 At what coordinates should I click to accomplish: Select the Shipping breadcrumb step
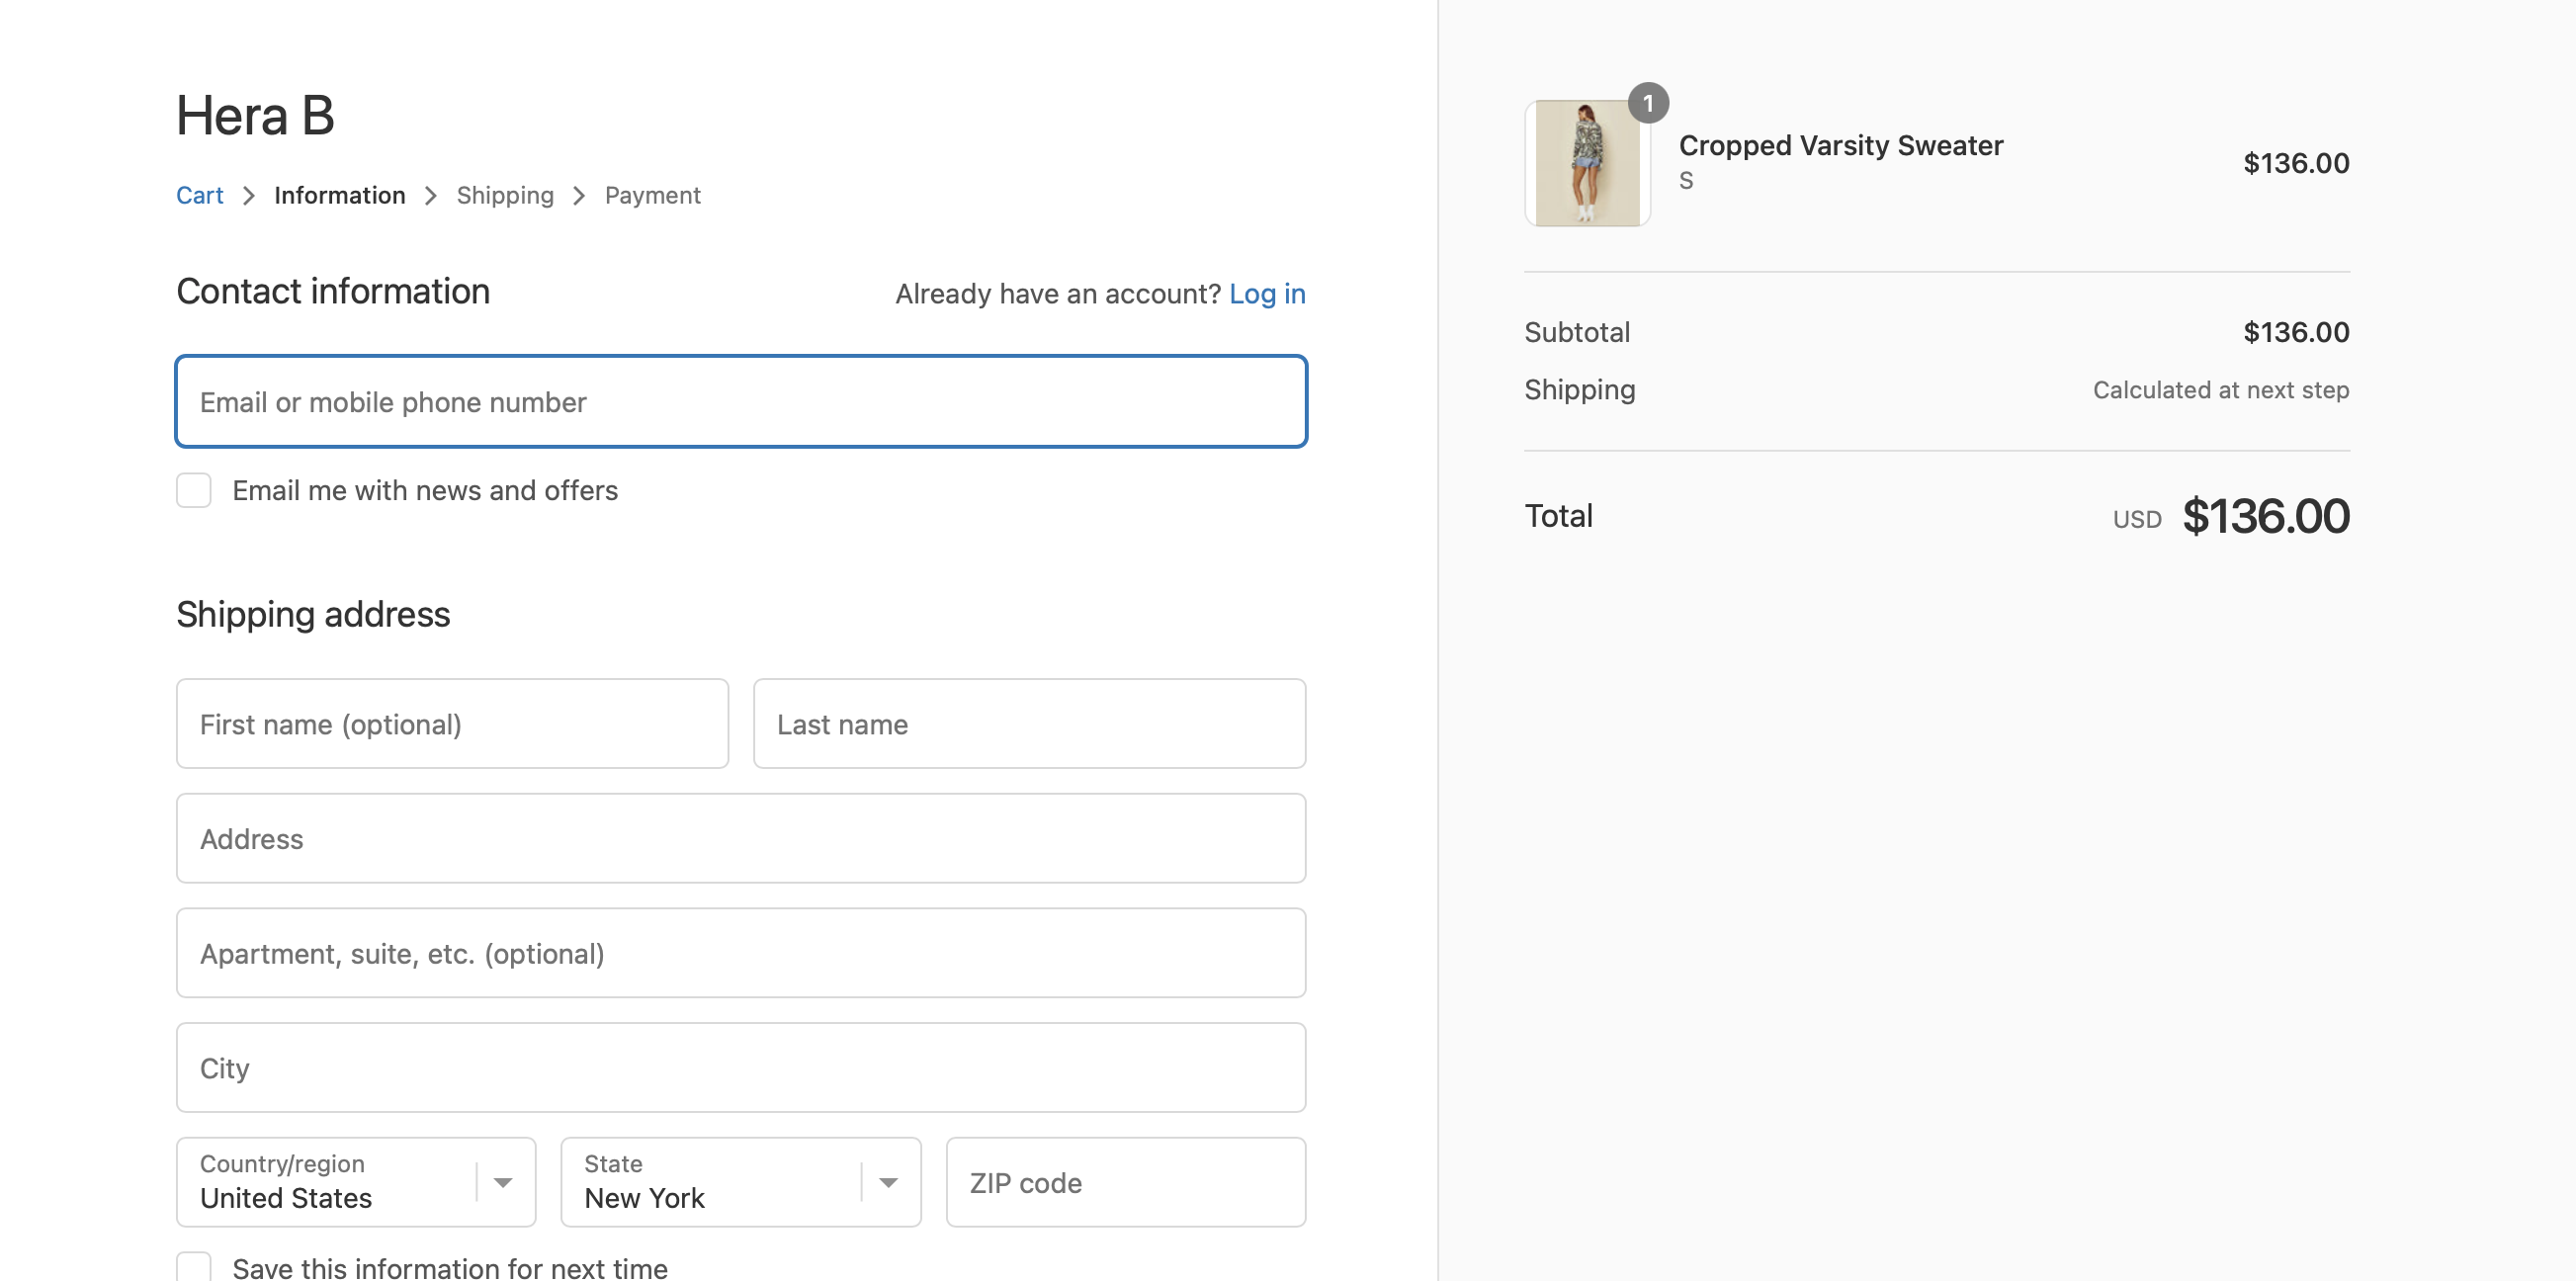[505, 195]
